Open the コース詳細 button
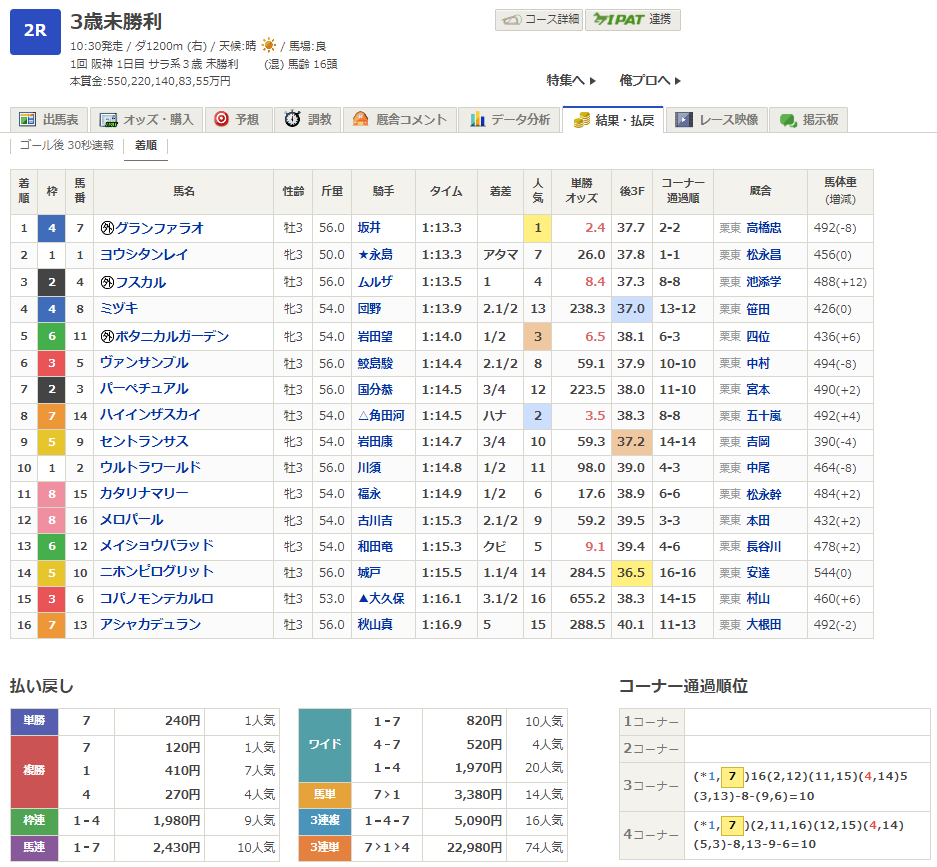The width and height of the screenshot is (937, 867). [x=537, y=19]
